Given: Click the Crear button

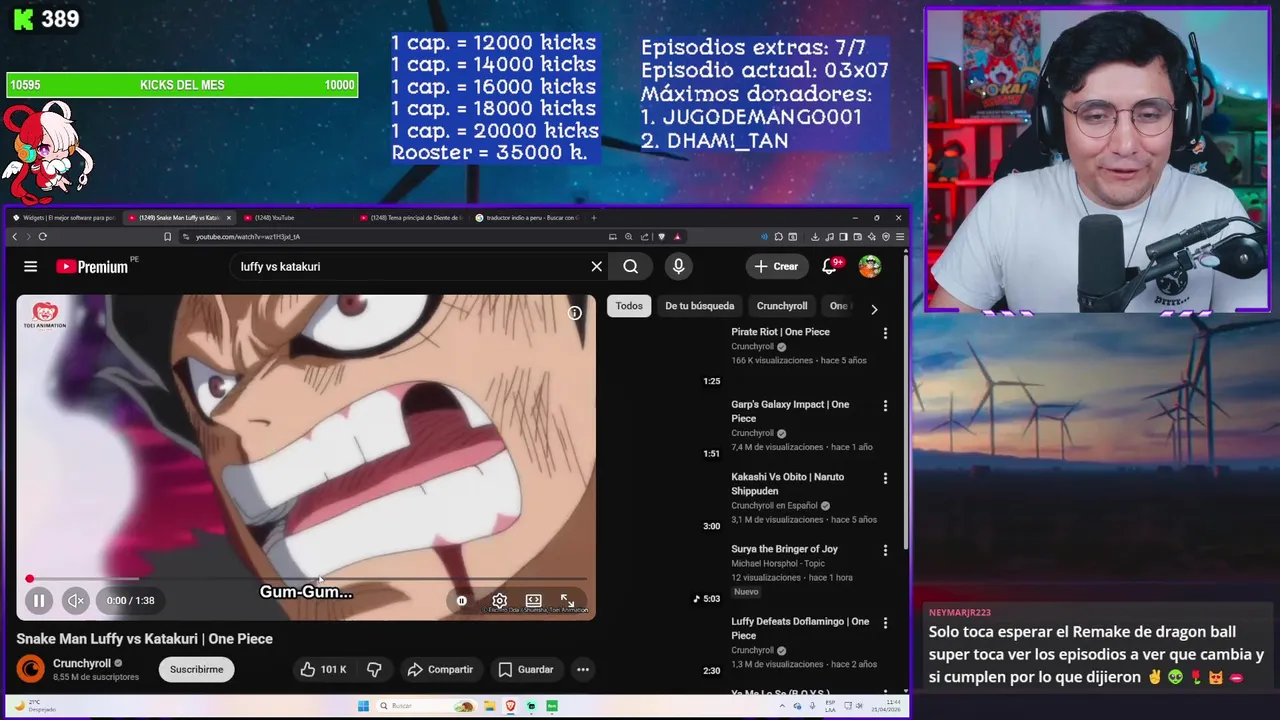Looking at the screenshot, I should click(x=777, y=266).
